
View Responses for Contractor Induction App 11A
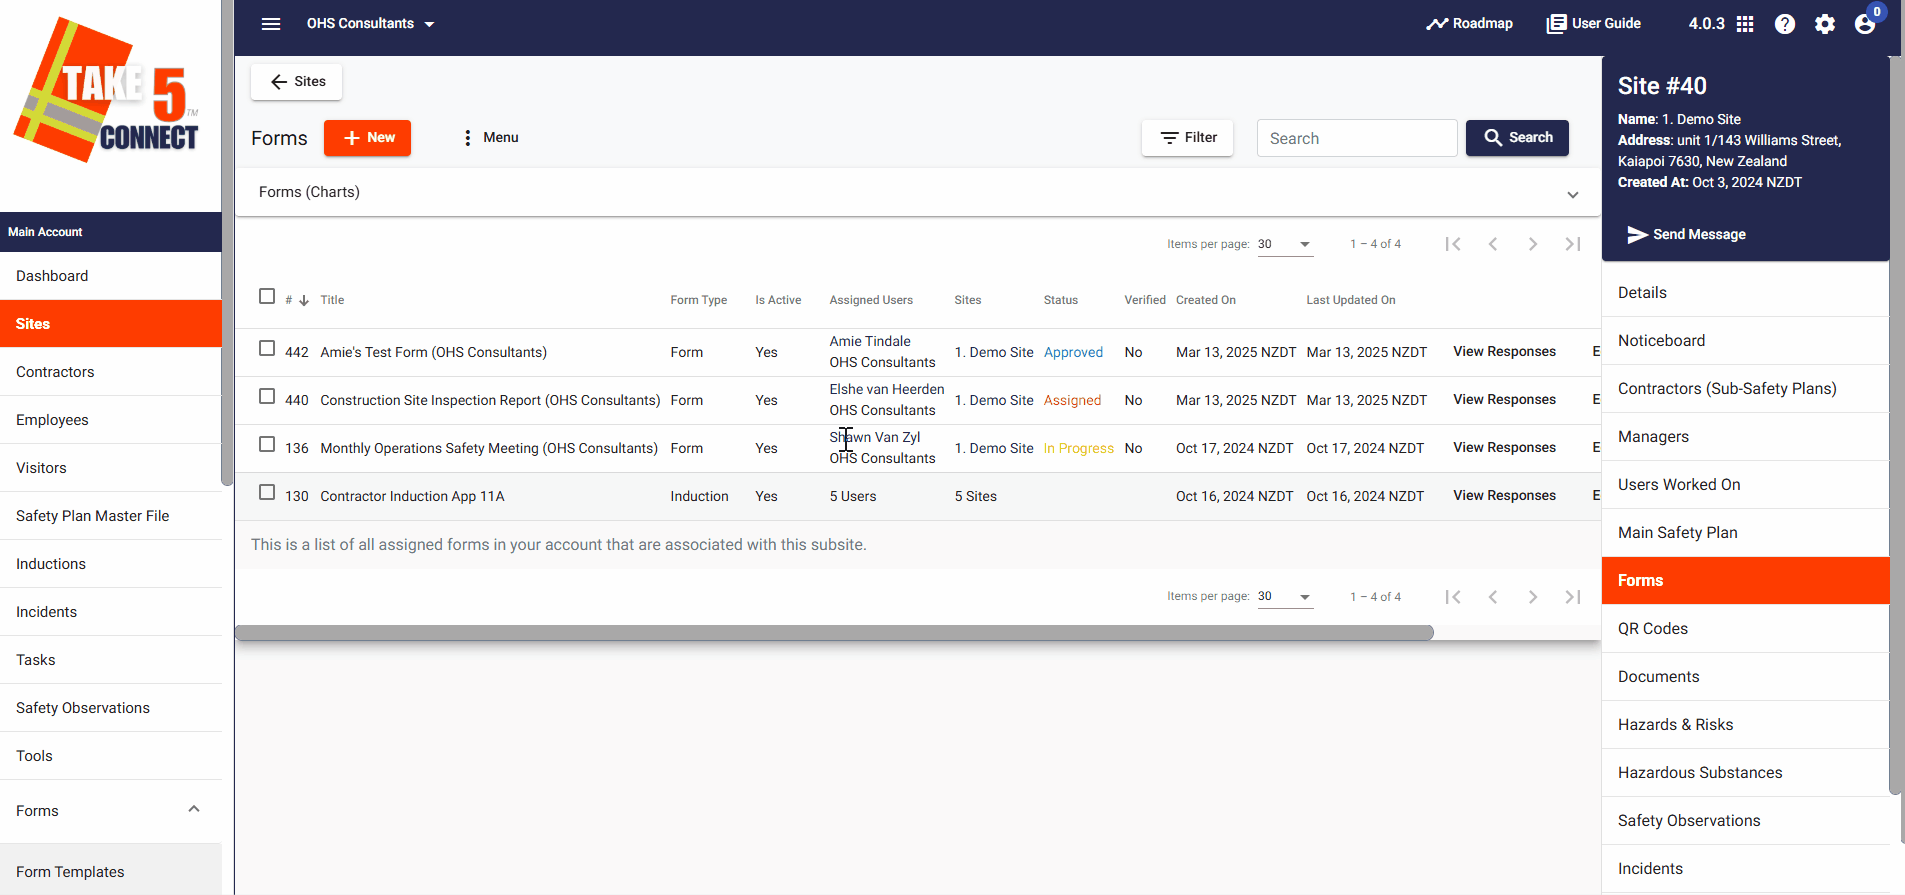(x=1504, y=496)
